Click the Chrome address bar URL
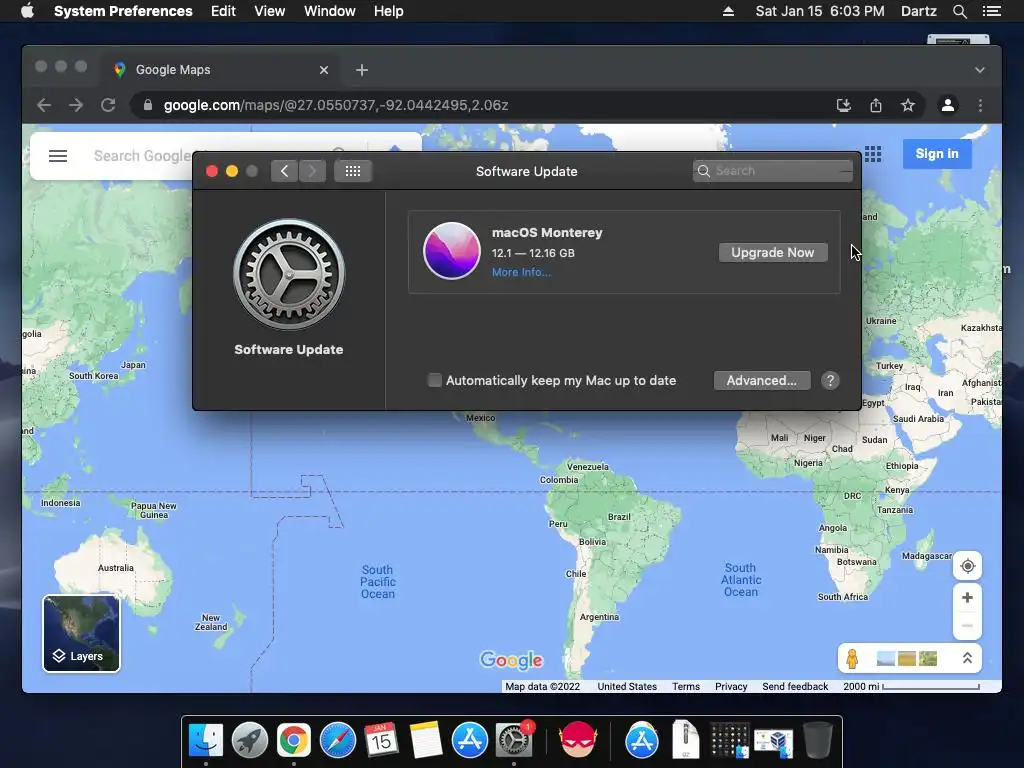Screen dimensions: 1024x768 pos(336,105)
